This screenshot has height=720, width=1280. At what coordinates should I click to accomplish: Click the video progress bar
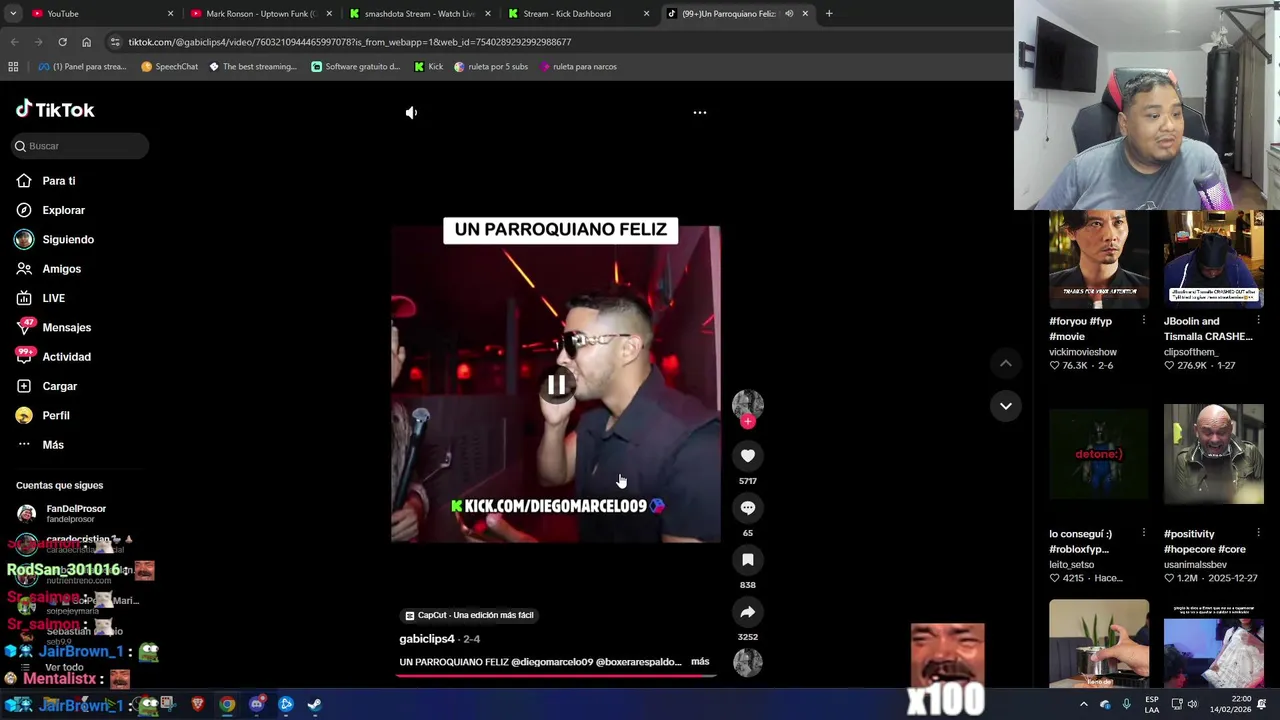point(556,676)
